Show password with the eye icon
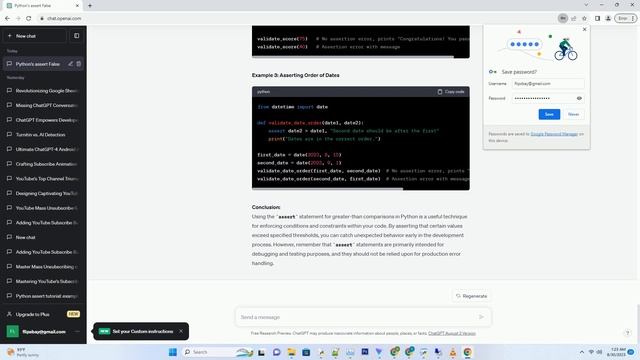 tap(579, 98)
